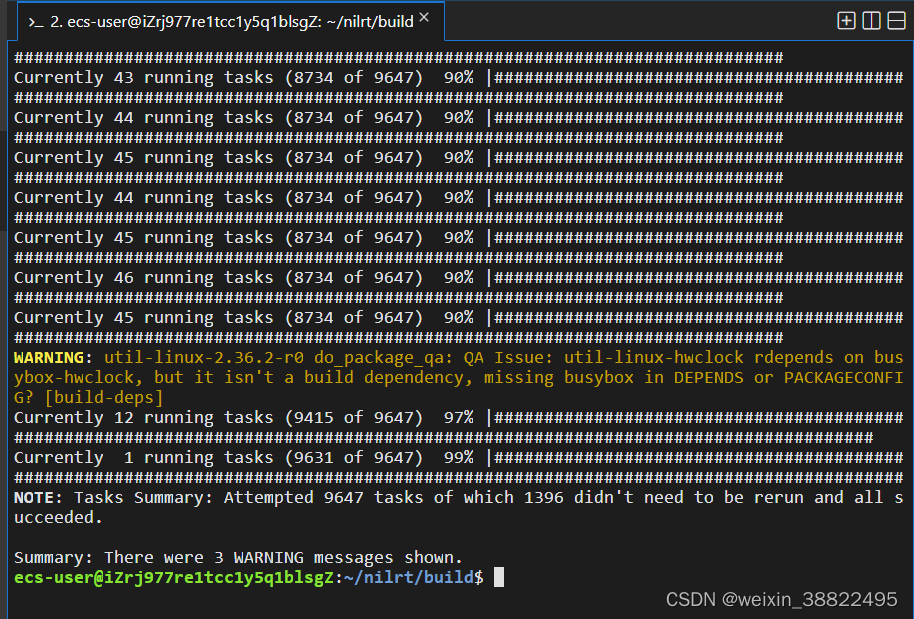
Task: Click the New Terminal plus icon
Action: point(846,20)
